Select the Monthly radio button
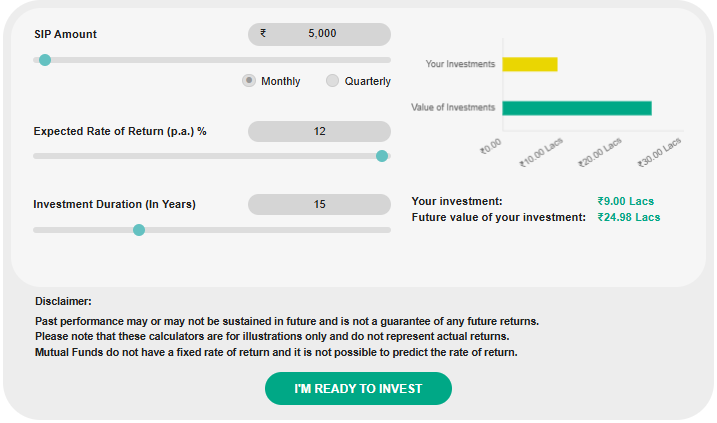This screenshot has width=717, height=423. click(x=249, y=81)
